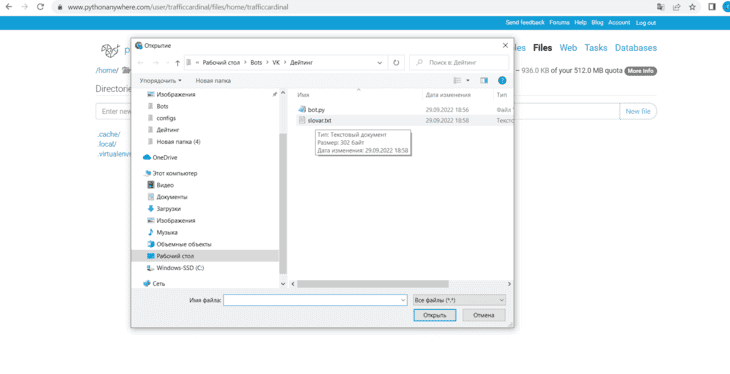Click the change view layout icon
The image size is (730, 374).
tap(458, 81)
